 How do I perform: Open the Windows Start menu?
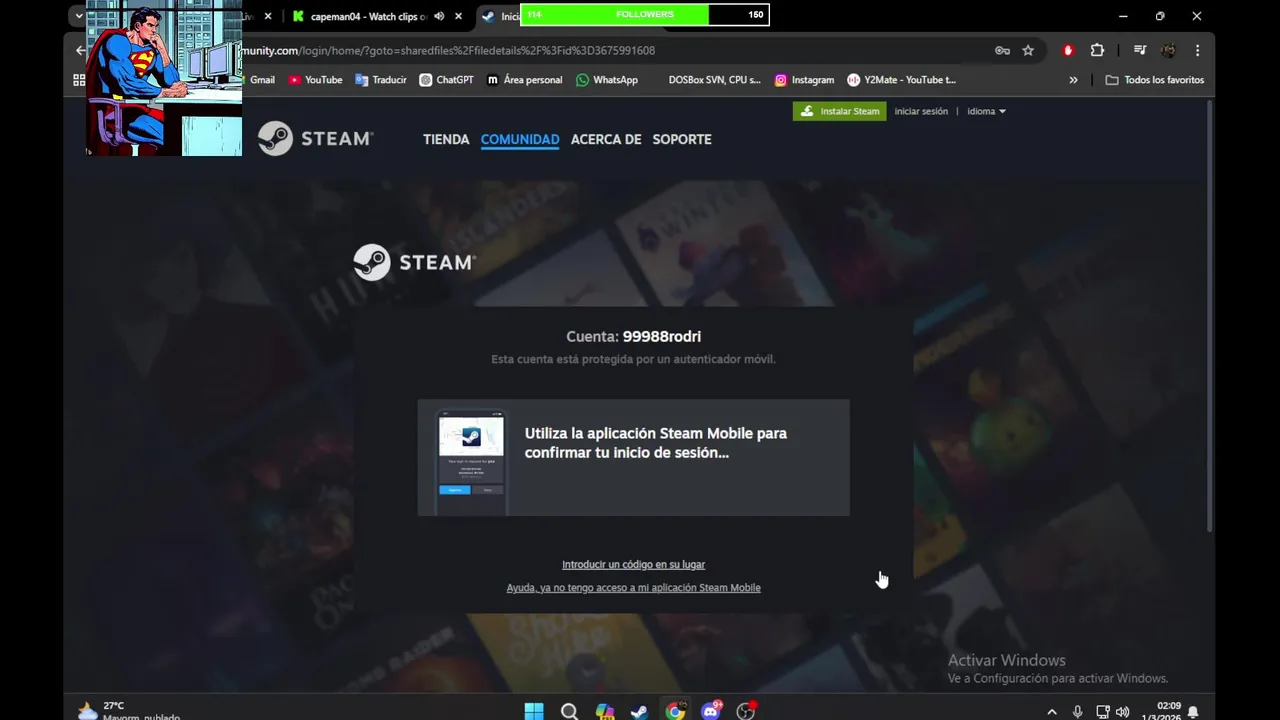[534, 711]
